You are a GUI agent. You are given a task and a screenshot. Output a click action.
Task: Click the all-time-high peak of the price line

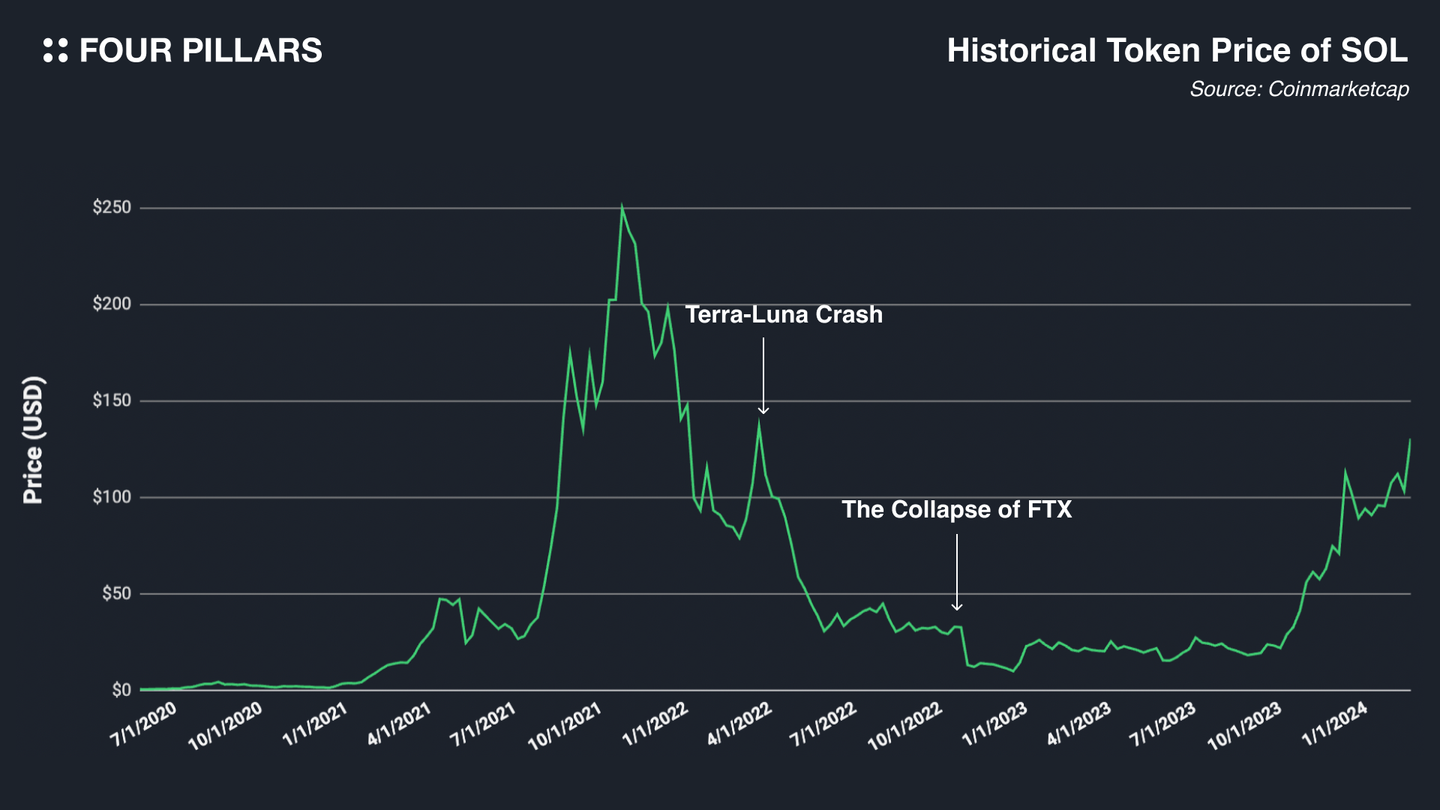pos(622,207)
